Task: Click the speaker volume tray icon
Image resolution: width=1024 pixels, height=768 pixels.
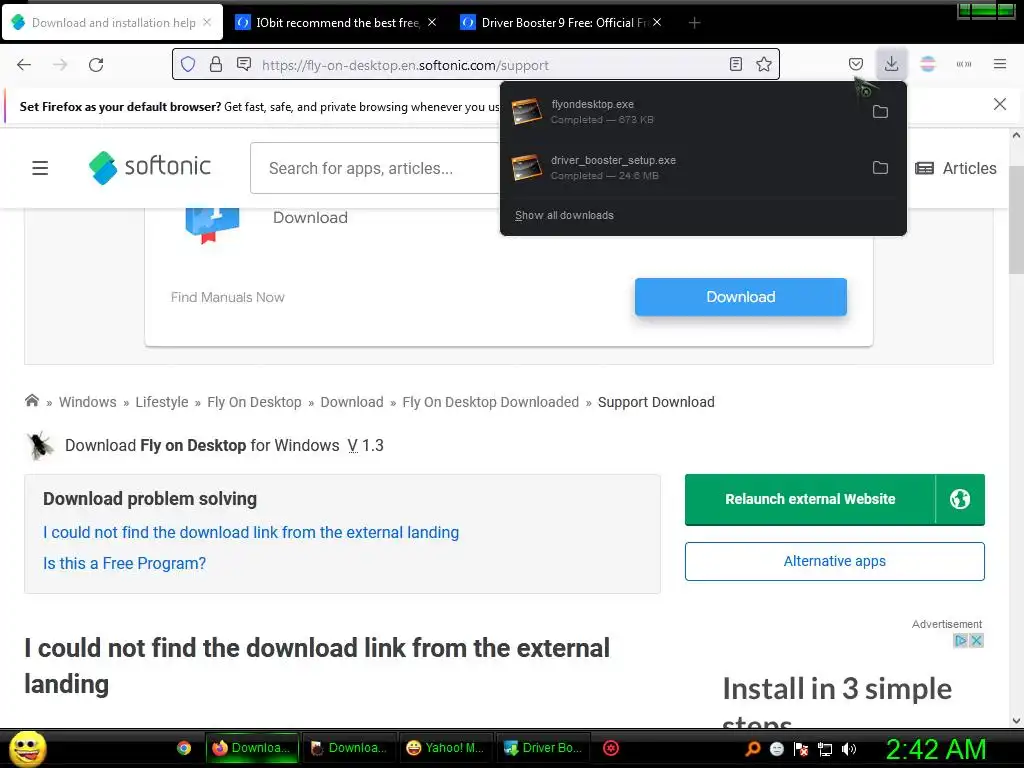Action: pyautogui.click(x=849, y=749)
